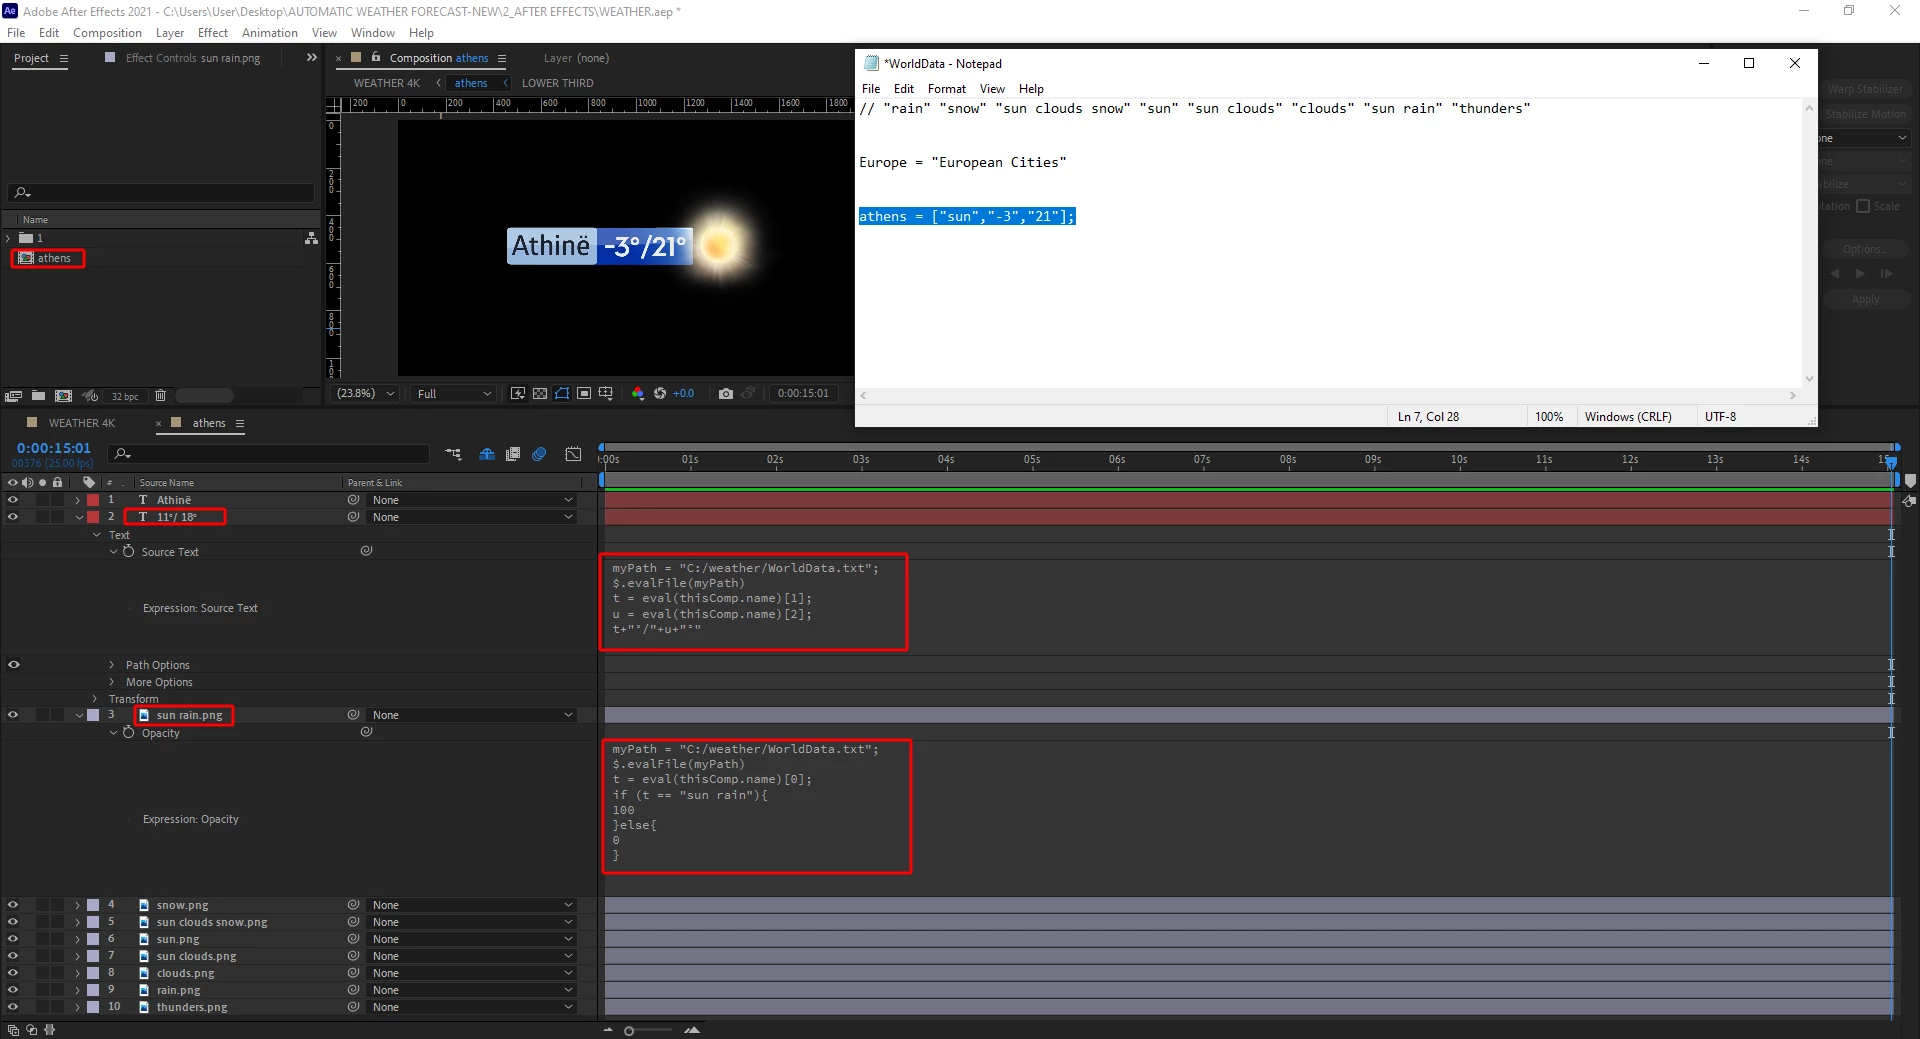The width and height of the screenshot is (1920, 1039).
Task: Open the Effect menu in After Effects
Action: coord(213,33)
